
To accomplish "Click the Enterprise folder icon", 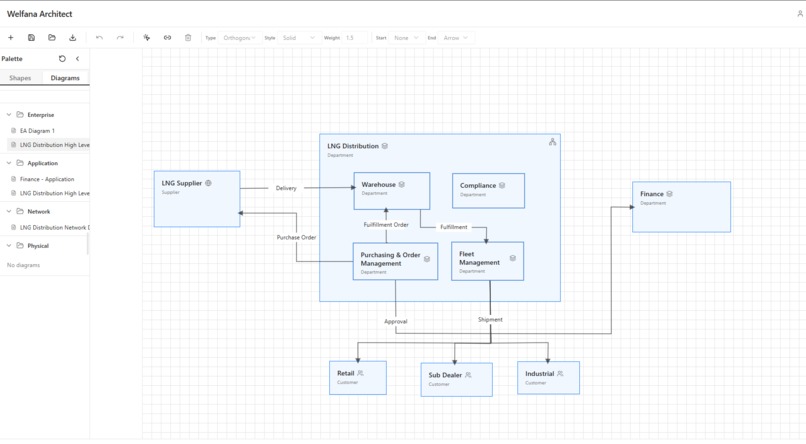I will tap(20, 115).
